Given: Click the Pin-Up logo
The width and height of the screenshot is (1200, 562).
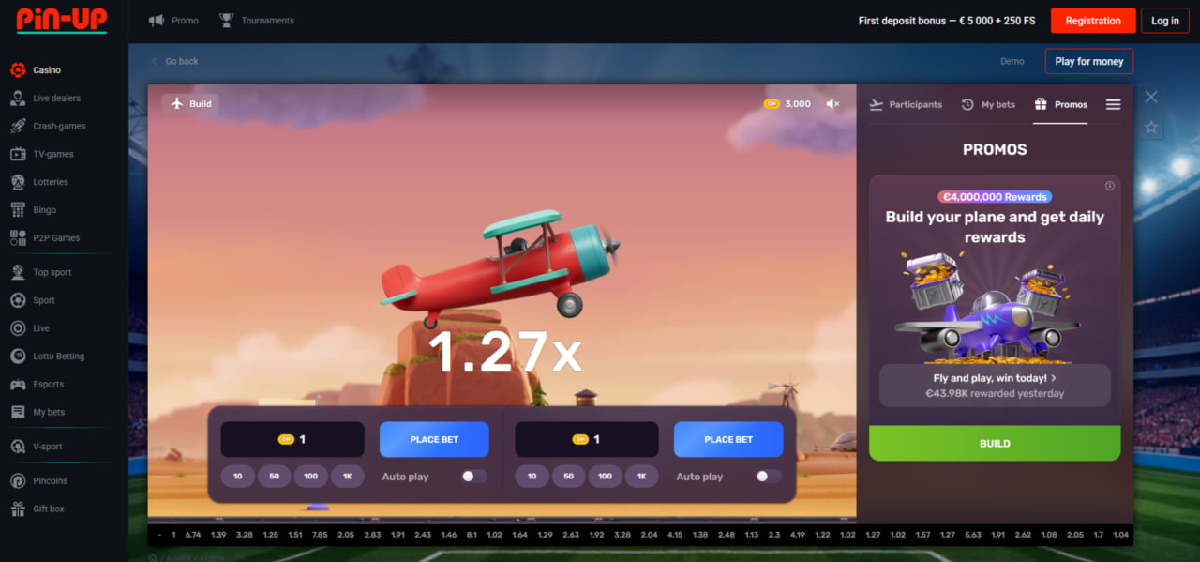Looking at the screenshot, I should pos(62,19).
